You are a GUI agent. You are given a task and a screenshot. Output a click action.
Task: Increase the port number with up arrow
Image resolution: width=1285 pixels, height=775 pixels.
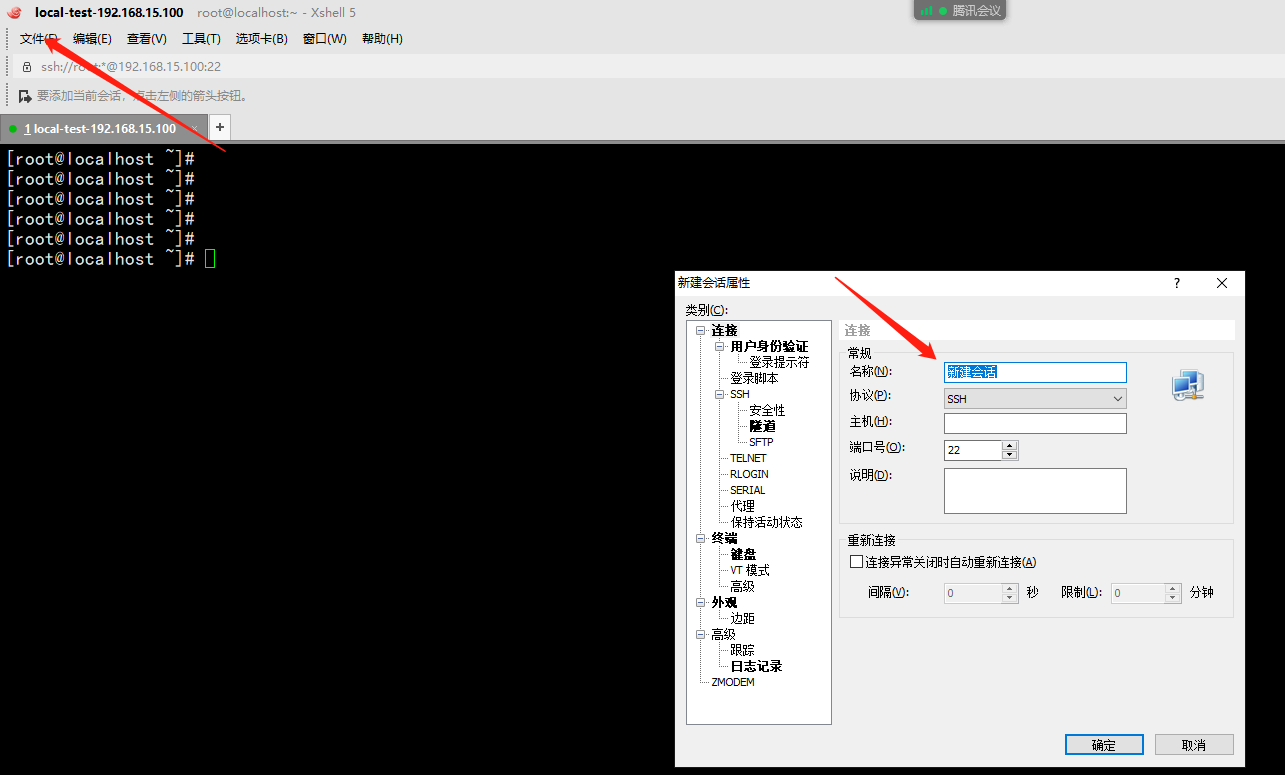click(x=1010, y=445)
